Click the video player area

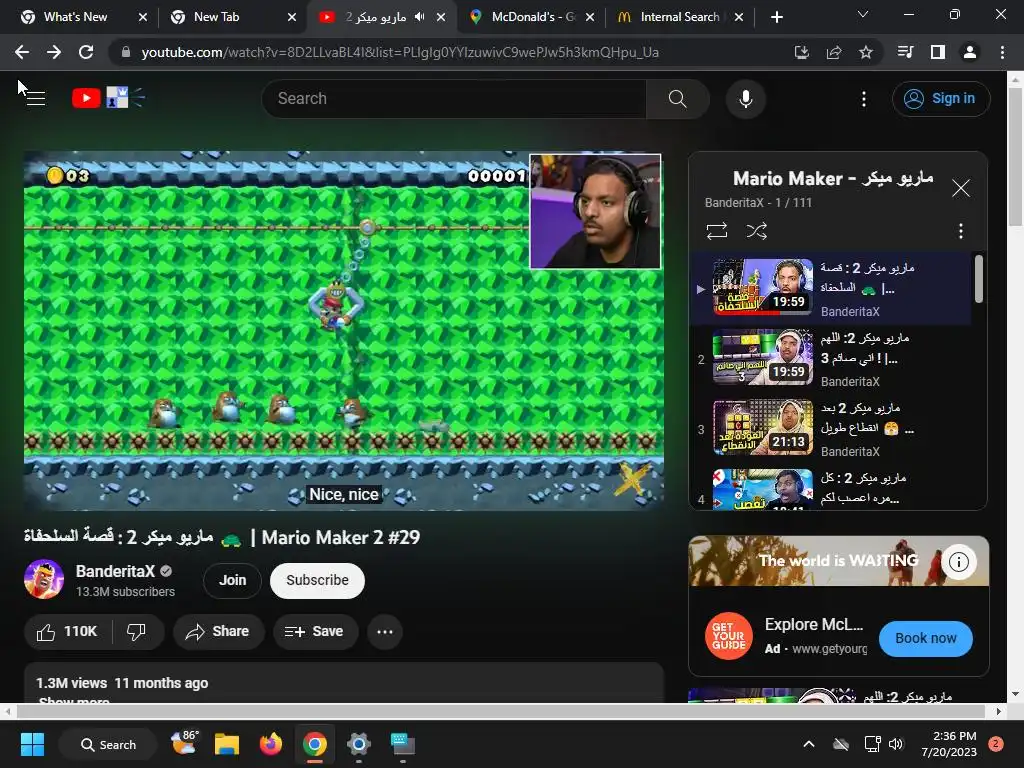coord(344,330)
